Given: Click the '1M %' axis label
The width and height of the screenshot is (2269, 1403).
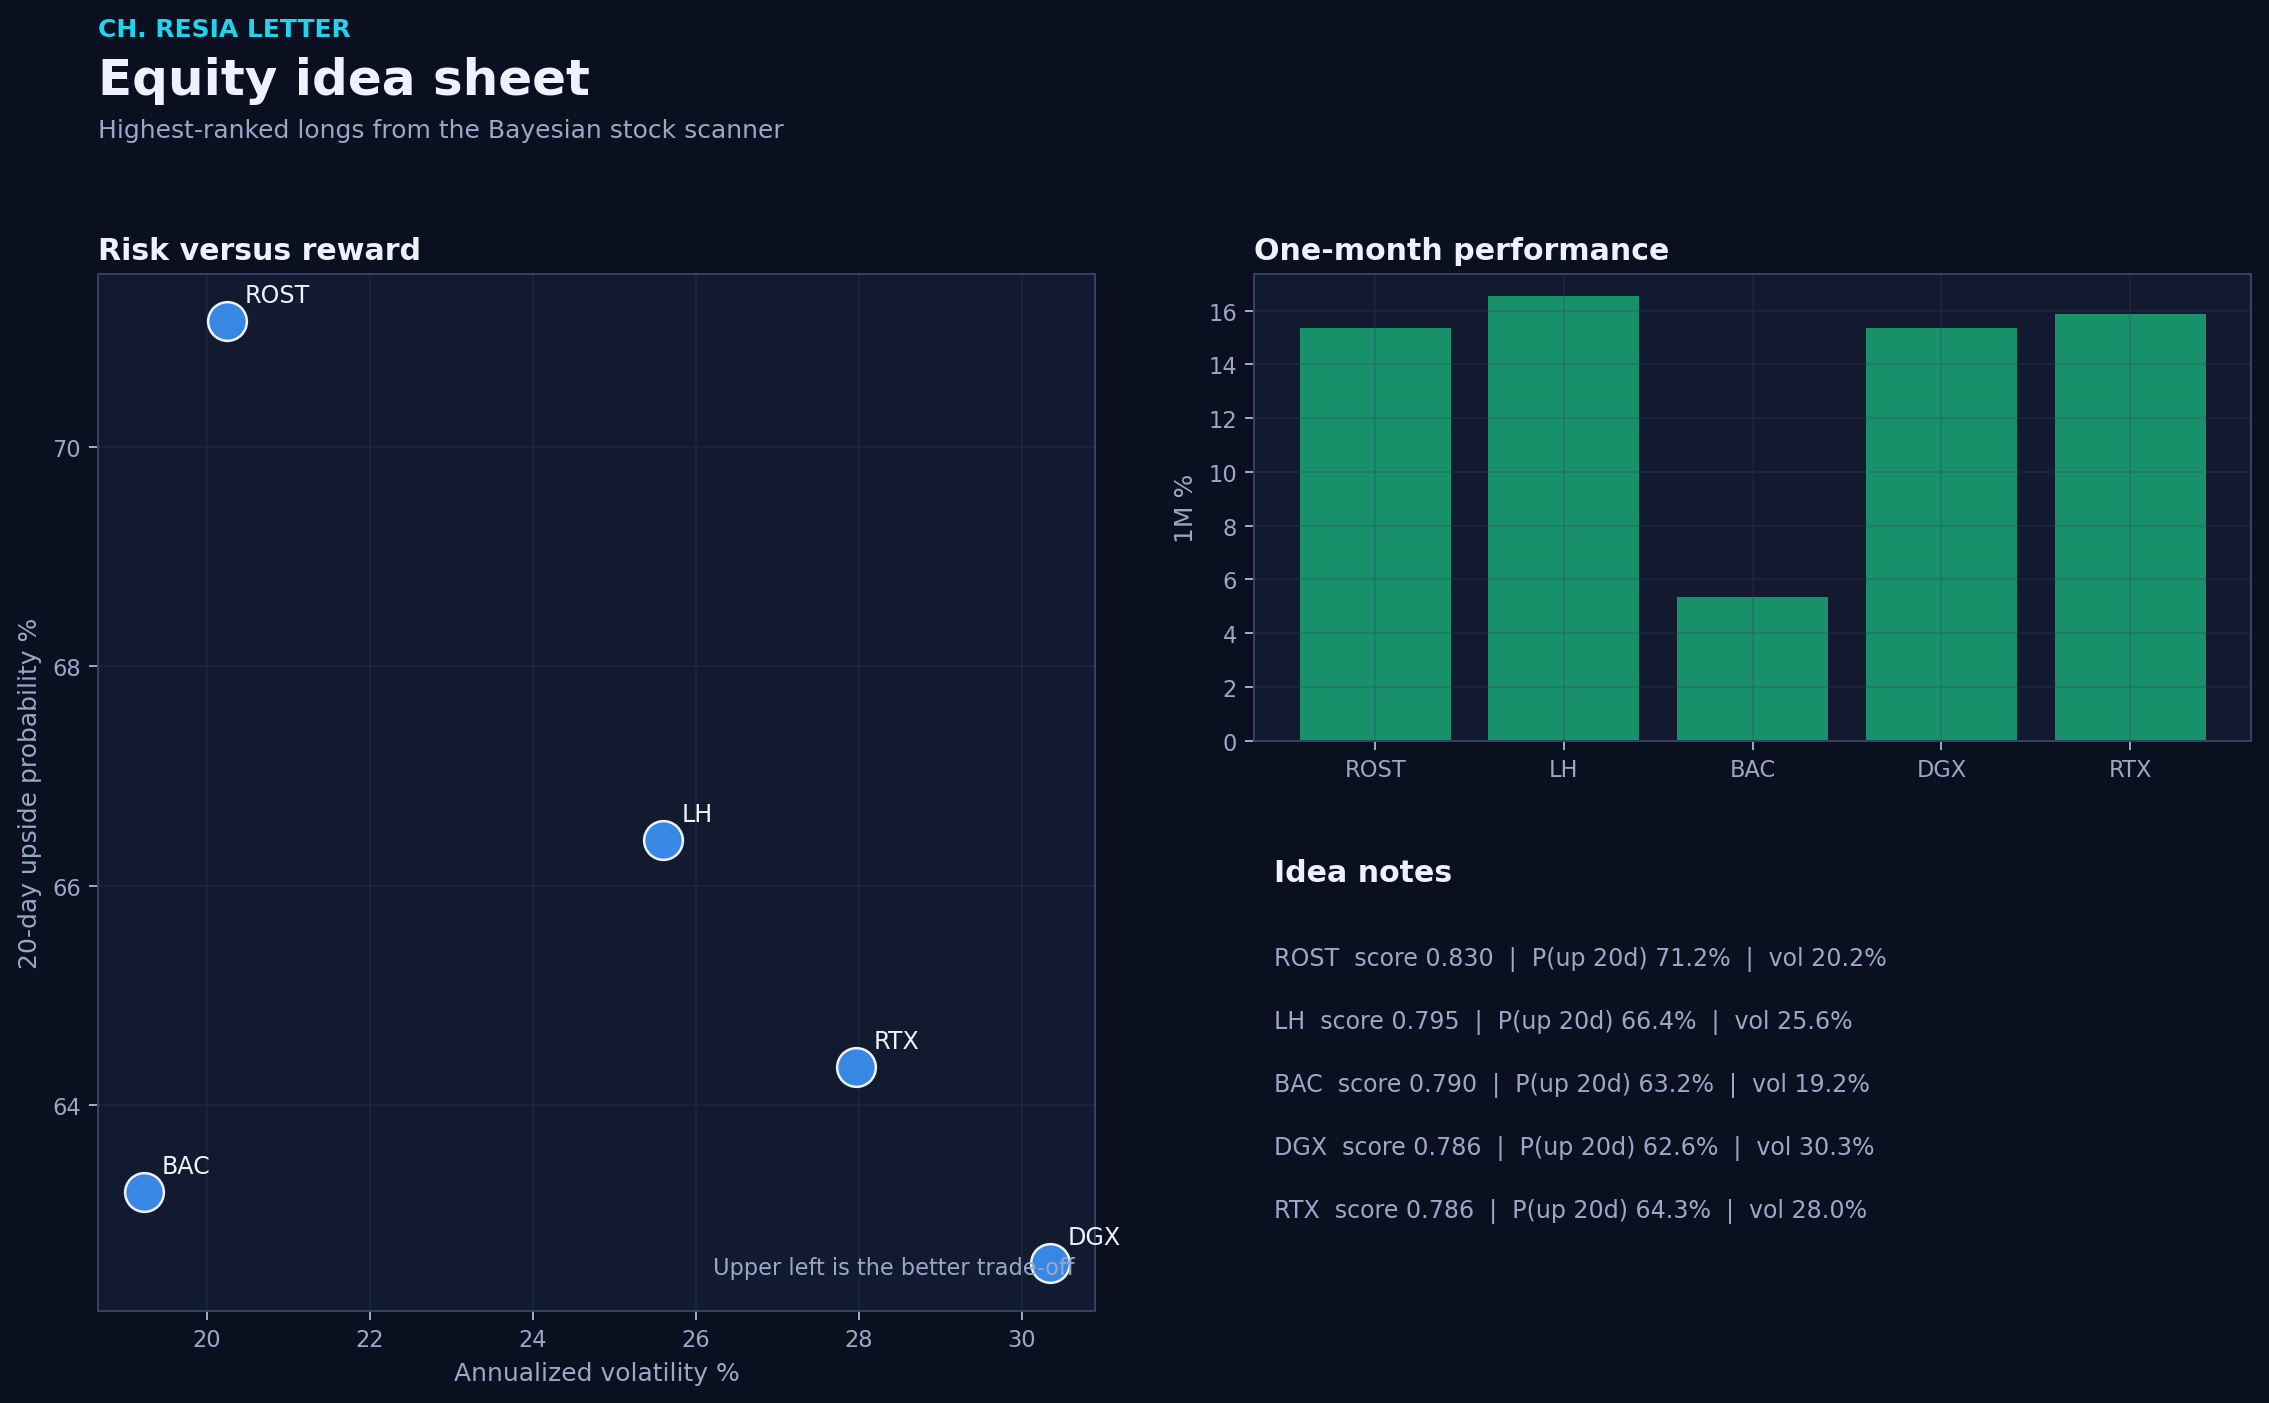Looking at the screenshot, I should (1183, 509).
